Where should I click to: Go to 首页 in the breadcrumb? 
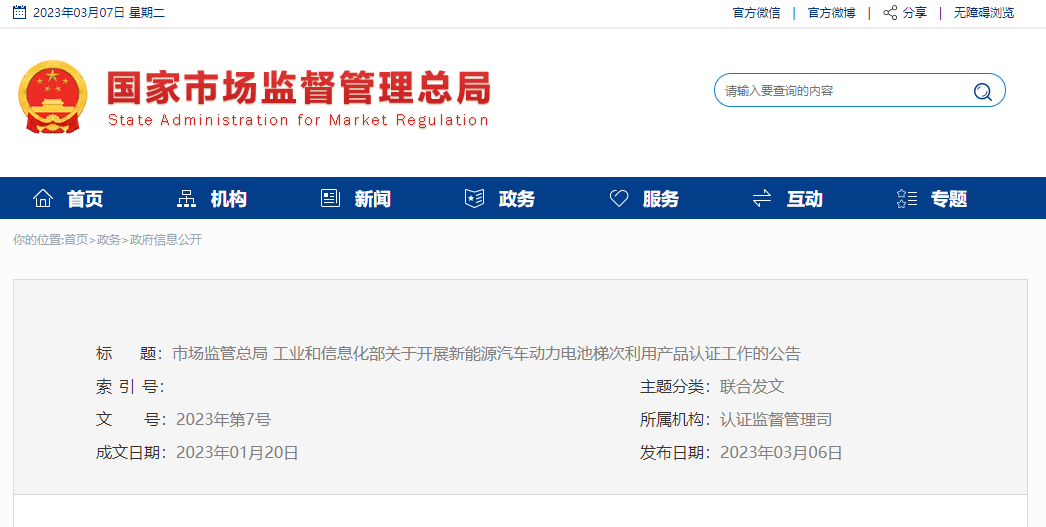pos(76,240)
